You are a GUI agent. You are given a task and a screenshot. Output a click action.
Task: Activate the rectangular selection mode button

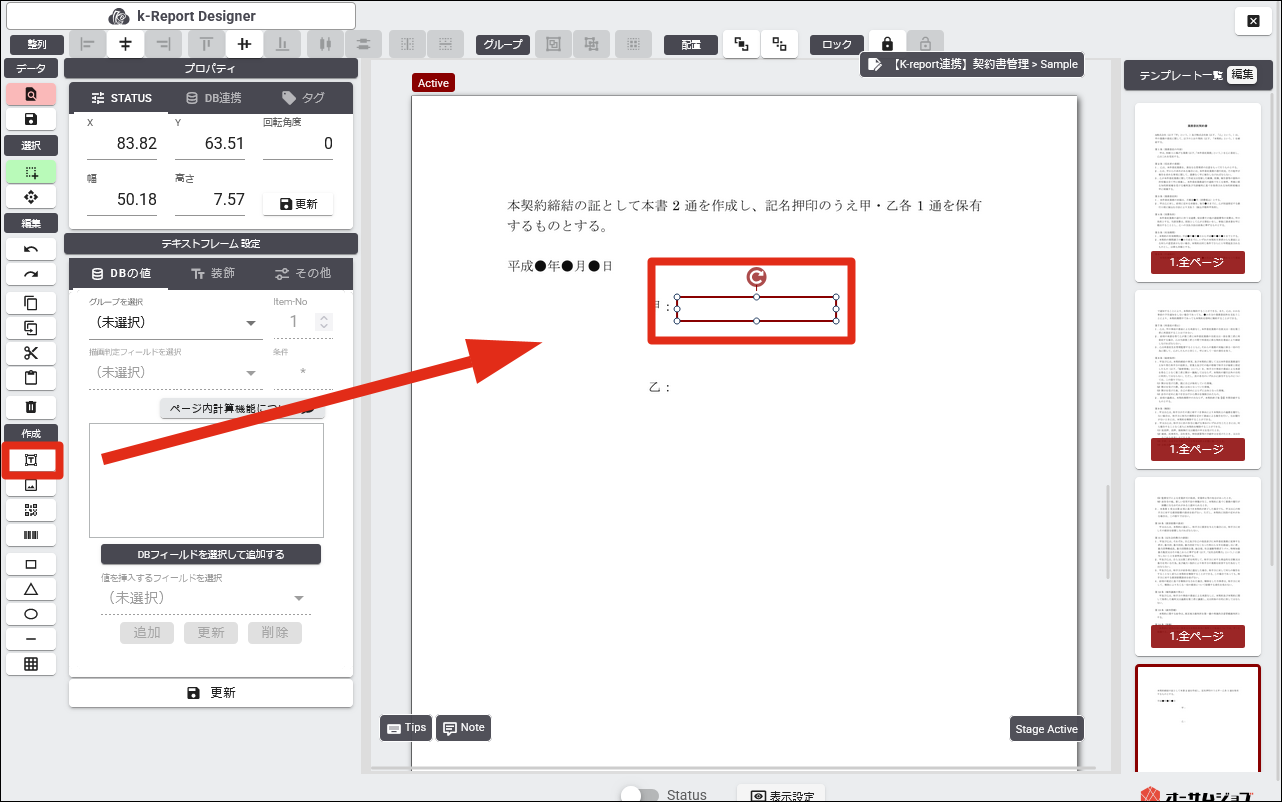(x=31, y=172)
